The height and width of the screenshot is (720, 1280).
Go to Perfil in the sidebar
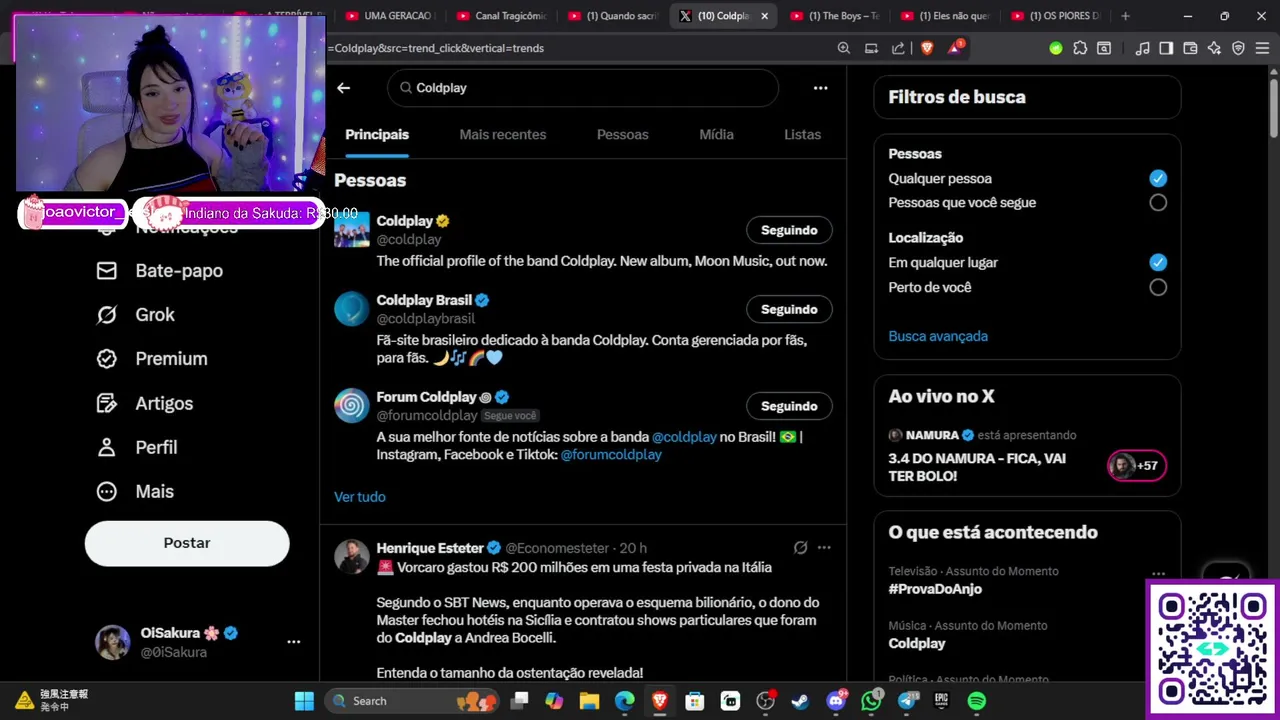[x=137, y=447]
